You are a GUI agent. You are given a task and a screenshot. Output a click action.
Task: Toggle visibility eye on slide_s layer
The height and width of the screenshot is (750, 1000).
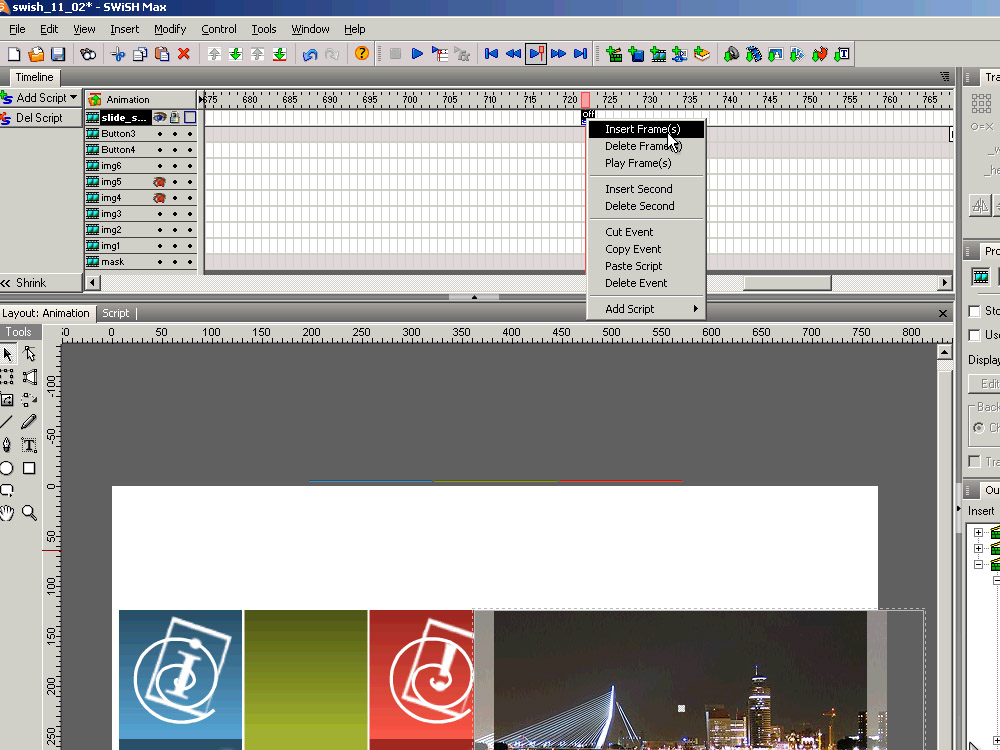coord(159,118)
